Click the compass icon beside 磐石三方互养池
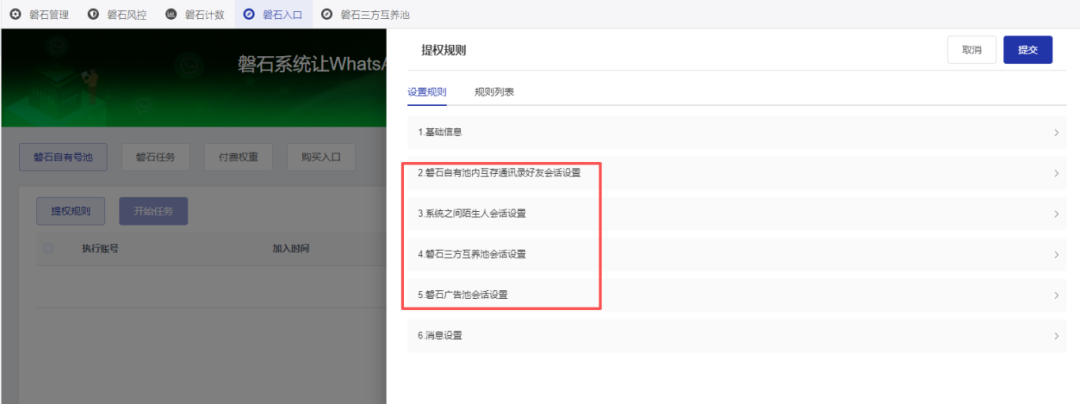Screen dimensions: 1080x404 coord(326,14)
